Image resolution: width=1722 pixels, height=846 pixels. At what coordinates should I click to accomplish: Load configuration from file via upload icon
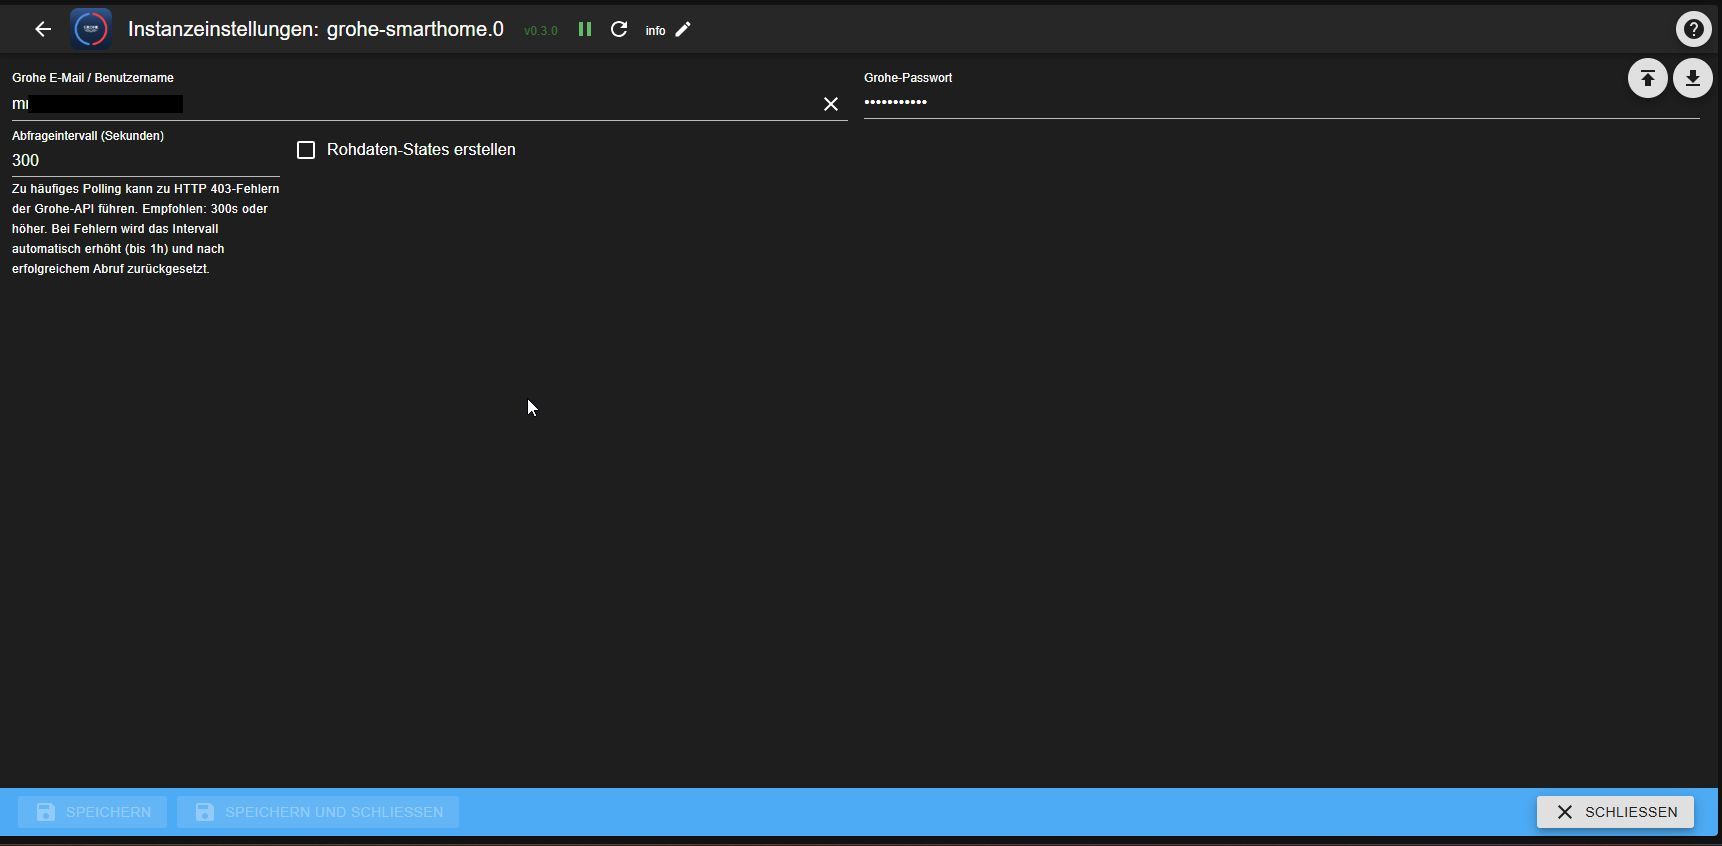coord(1647,78)
